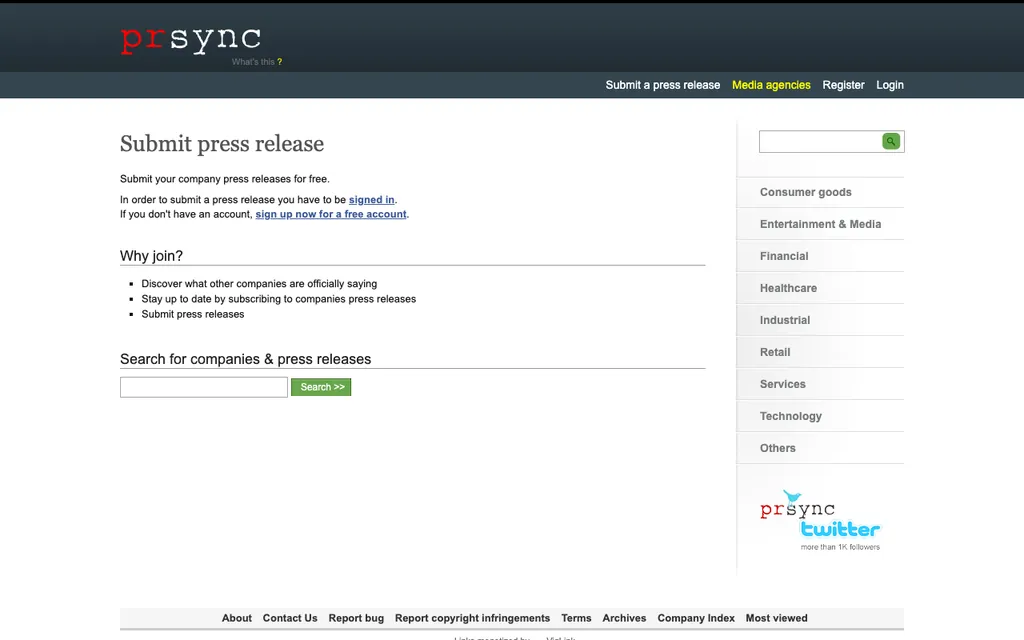The width and height of the screenshot is (1024, 640).
Task: Click "sign up now for a free account"
Action: point(330,214)
